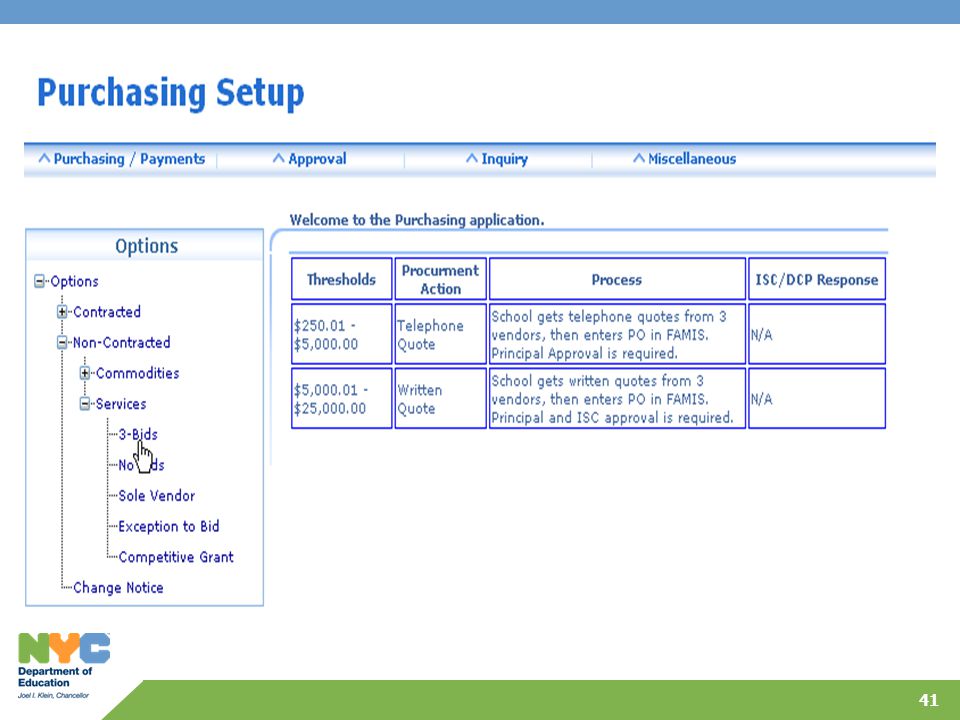Open the 3-Bids link
The image size is (960, 720).
138,434
